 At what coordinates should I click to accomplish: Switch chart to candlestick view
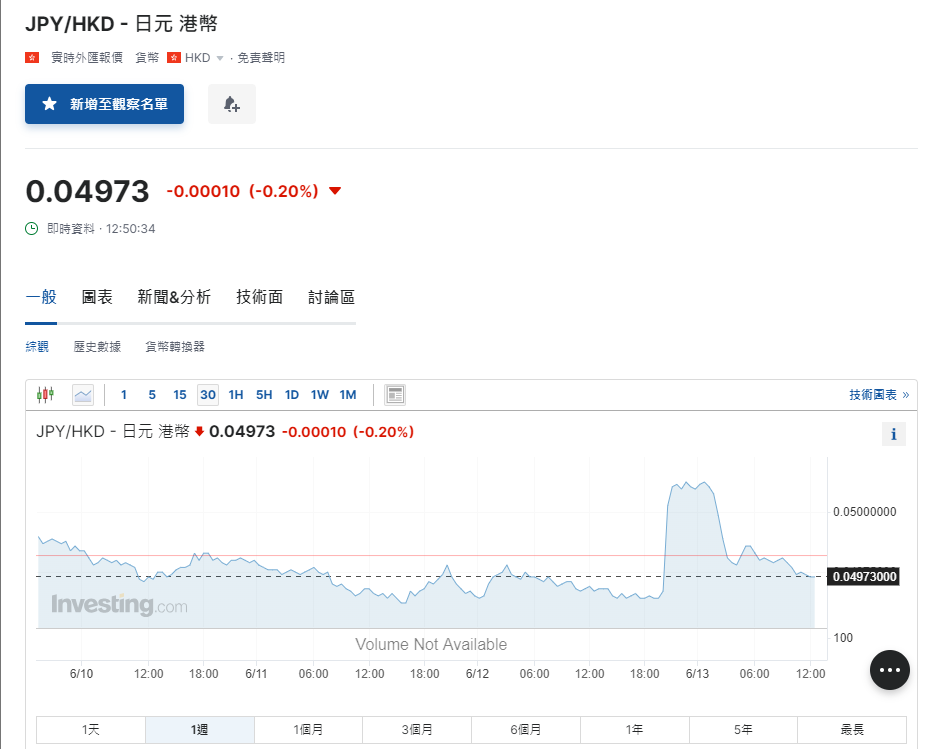45,394
